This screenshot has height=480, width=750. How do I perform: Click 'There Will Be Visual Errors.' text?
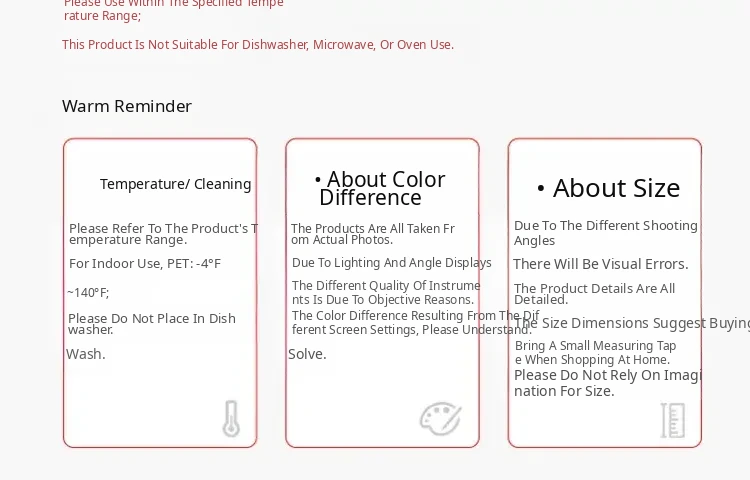coord(601,264)
